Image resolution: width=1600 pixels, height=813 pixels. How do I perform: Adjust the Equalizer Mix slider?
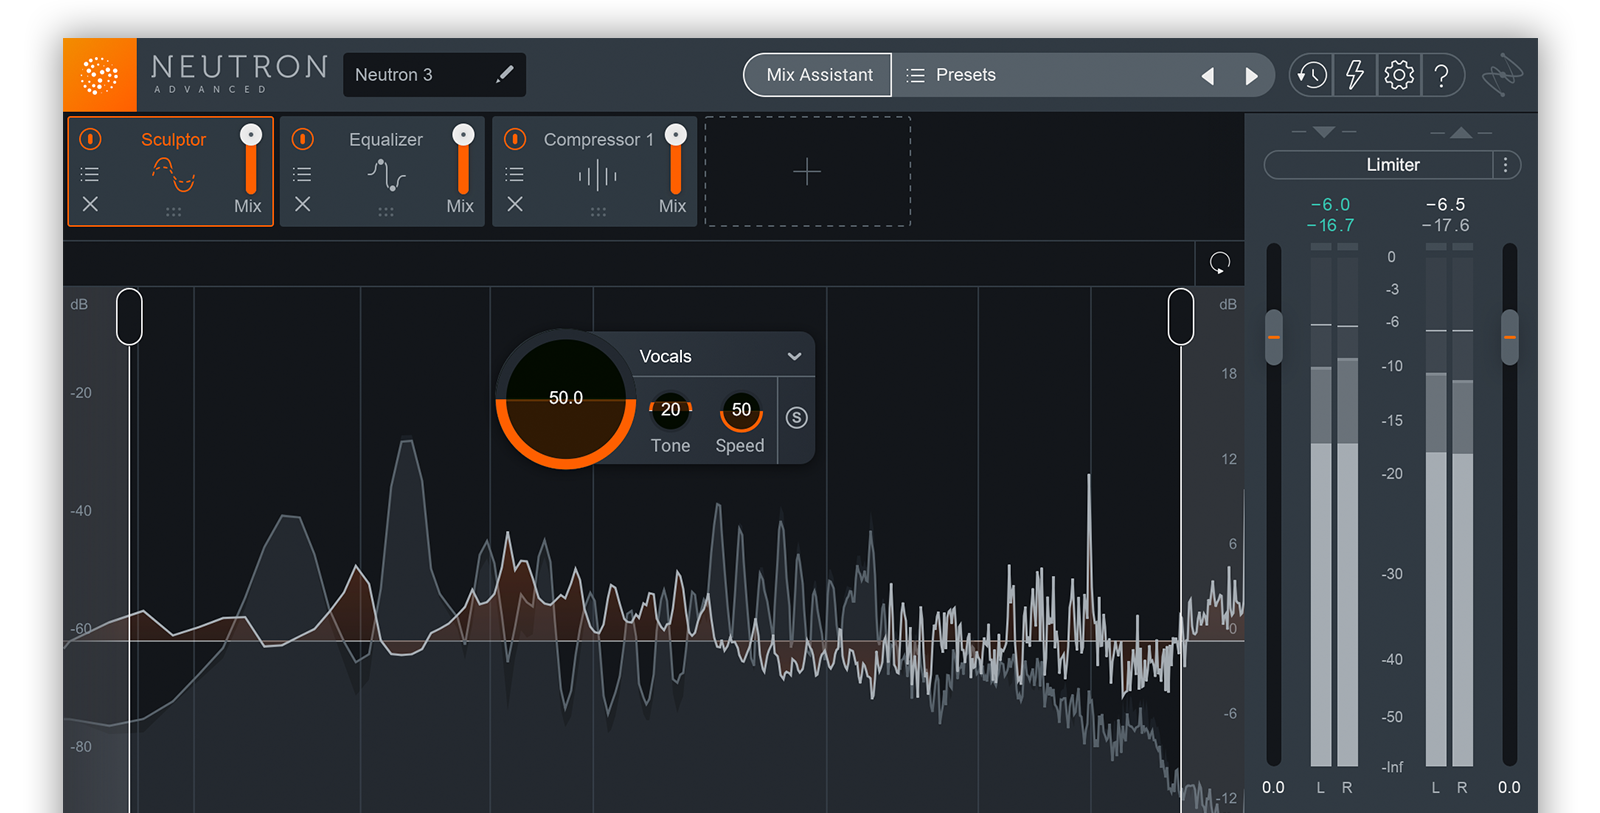click(463, 160)
